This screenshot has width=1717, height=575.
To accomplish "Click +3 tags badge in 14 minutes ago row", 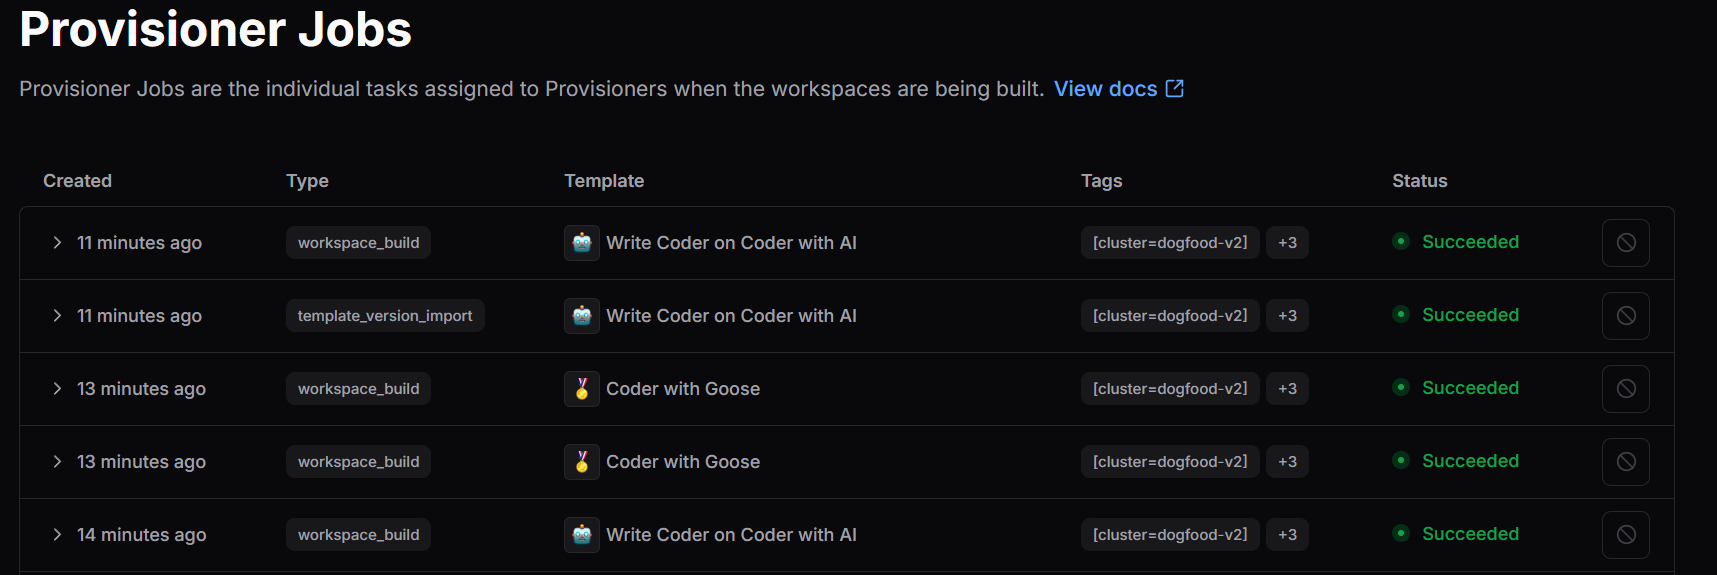I will 1287,535.
